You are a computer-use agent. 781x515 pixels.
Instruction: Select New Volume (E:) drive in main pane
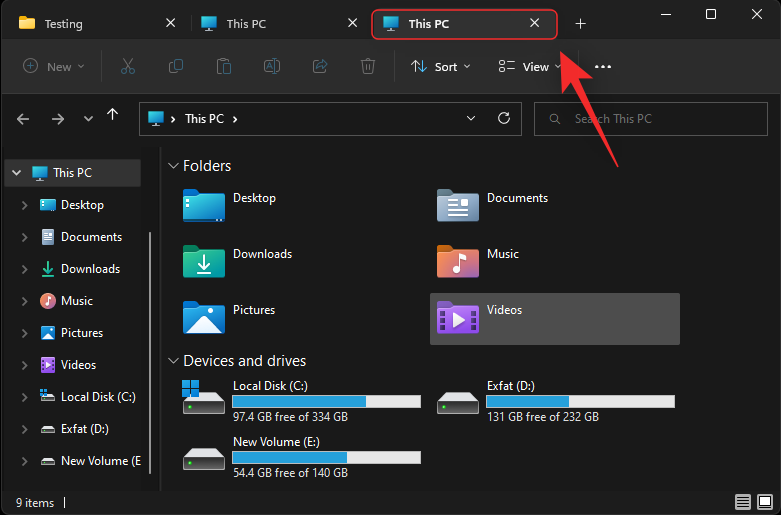click(302, 457)
